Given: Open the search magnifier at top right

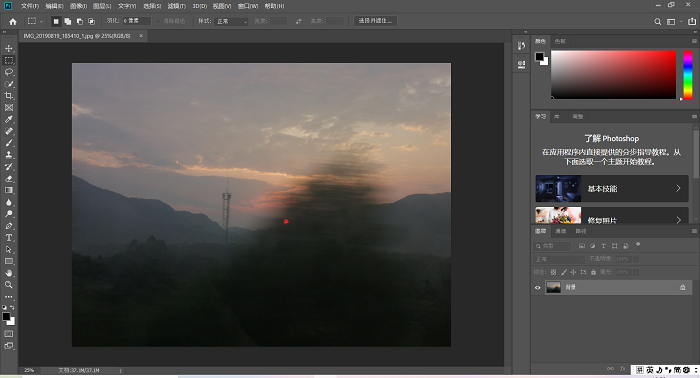Looking at the screenshot, I should [x=658, y=21].
